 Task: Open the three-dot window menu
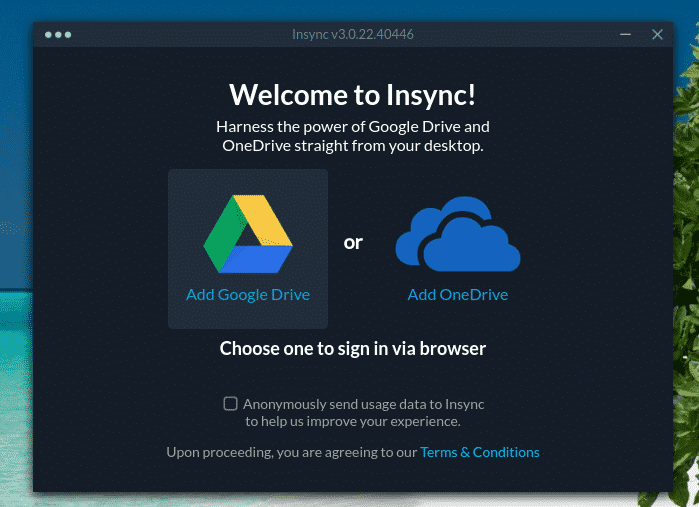tap(58, 35)
